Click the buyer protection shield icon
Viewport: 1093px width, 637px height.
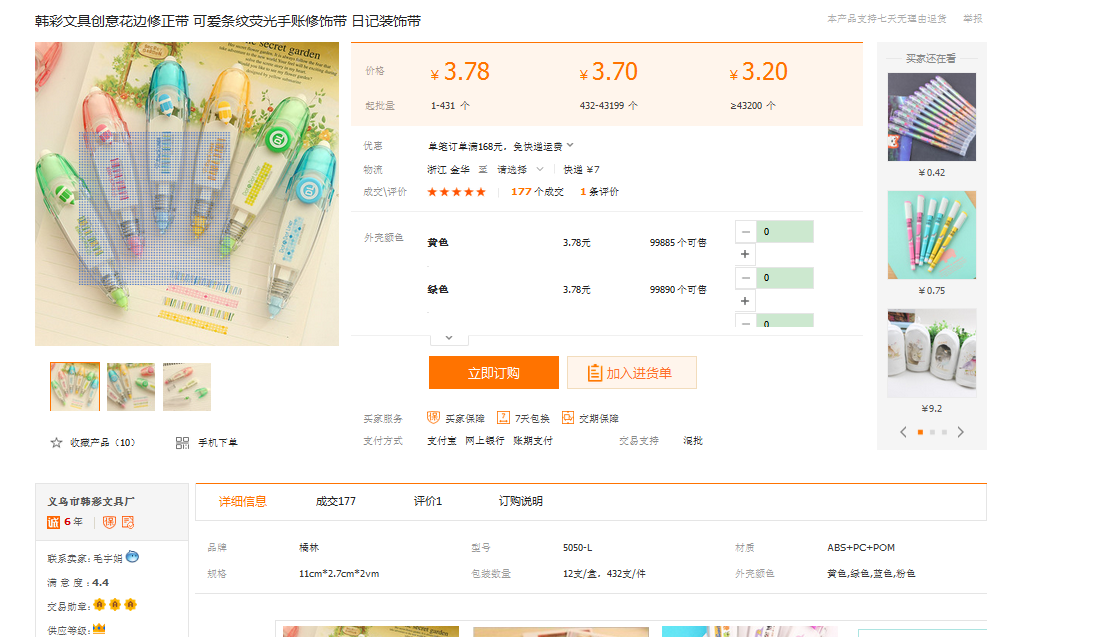433,418
